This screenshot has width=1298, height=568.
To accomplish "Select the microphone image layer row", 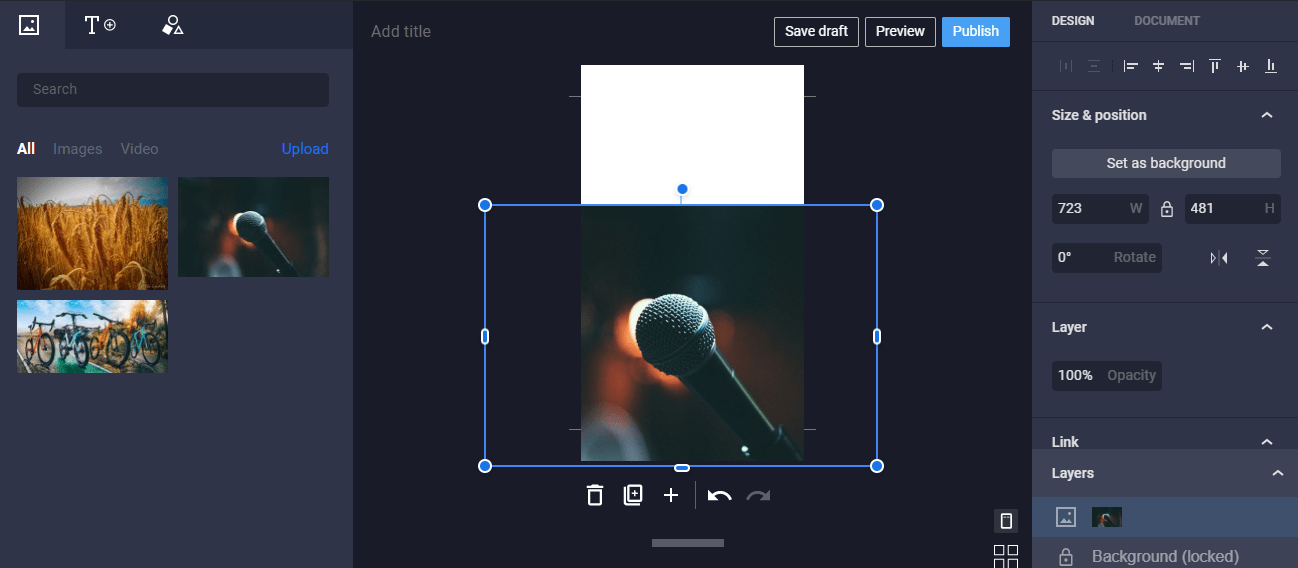I will click(x=1165, y=517).
